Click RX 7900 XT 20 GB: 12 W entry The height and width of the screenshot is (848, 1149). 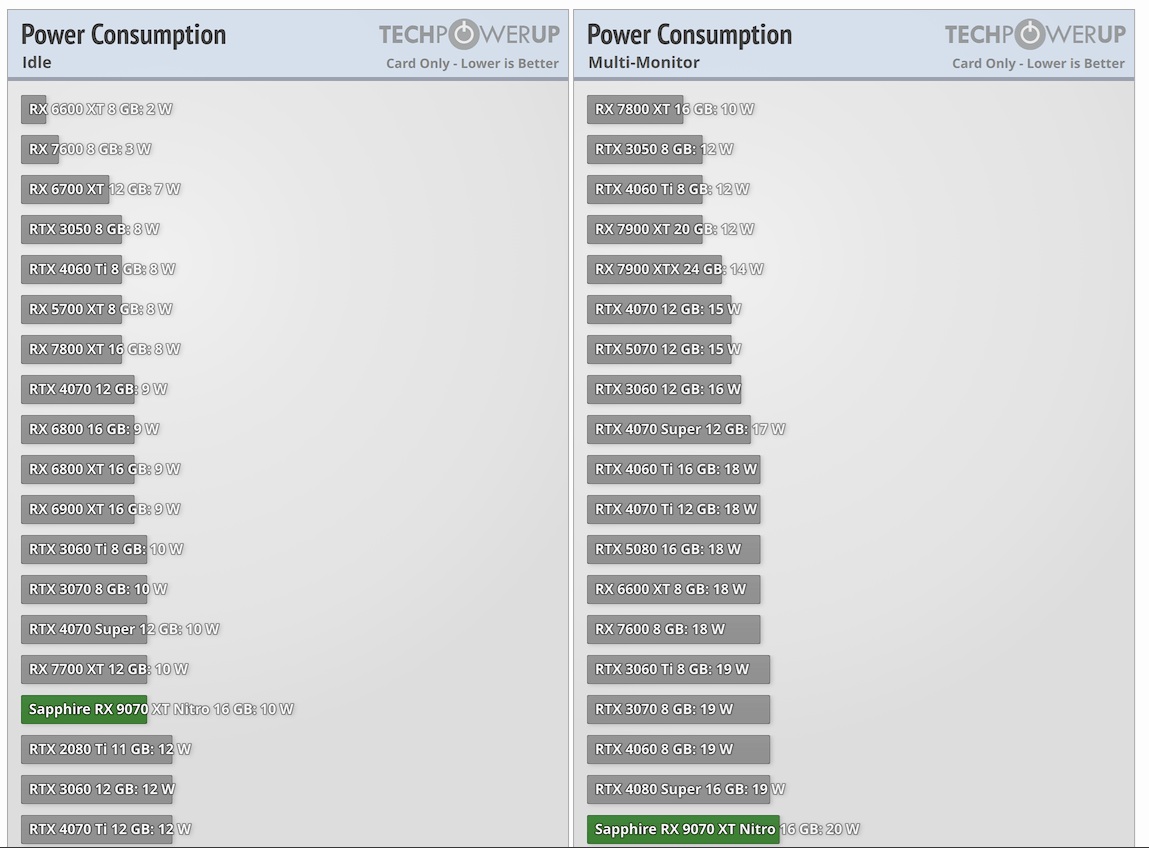pyautogui.click(x=645, y=229)
